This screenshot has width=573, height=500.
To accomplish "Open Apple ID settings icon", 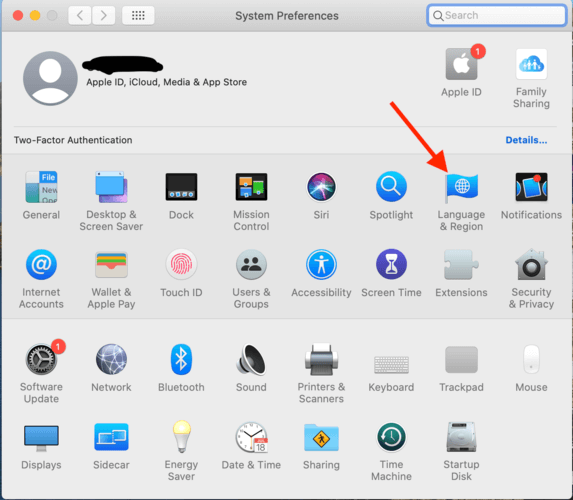I will [462, 64].
